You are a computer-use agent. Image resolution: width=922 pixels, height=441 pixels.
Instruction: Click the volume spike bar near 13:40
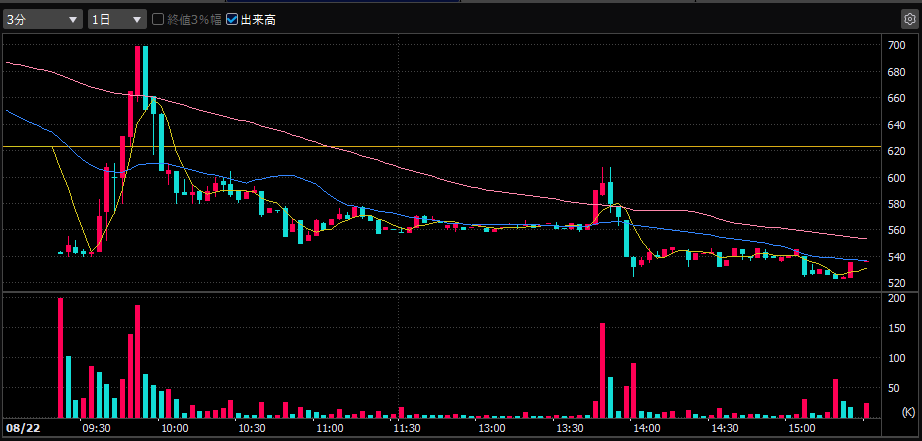pos(602,370)
